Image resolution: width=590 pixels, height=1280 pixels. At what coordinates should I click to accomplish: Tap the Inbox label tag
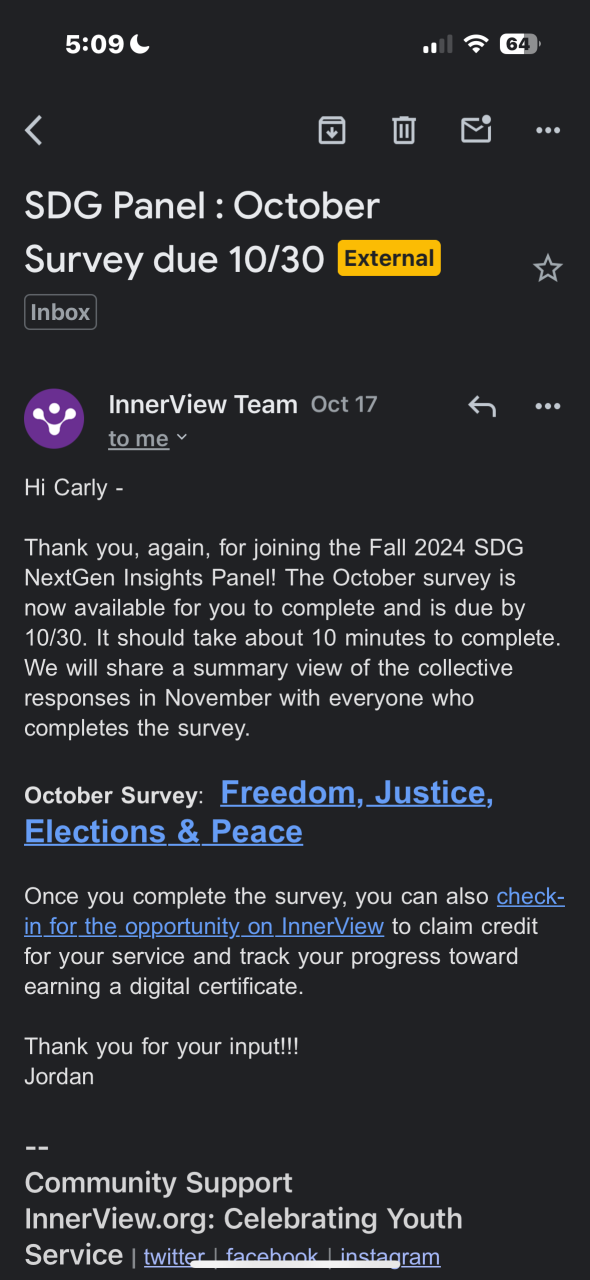pyautogui.click(x=60, y=312)
